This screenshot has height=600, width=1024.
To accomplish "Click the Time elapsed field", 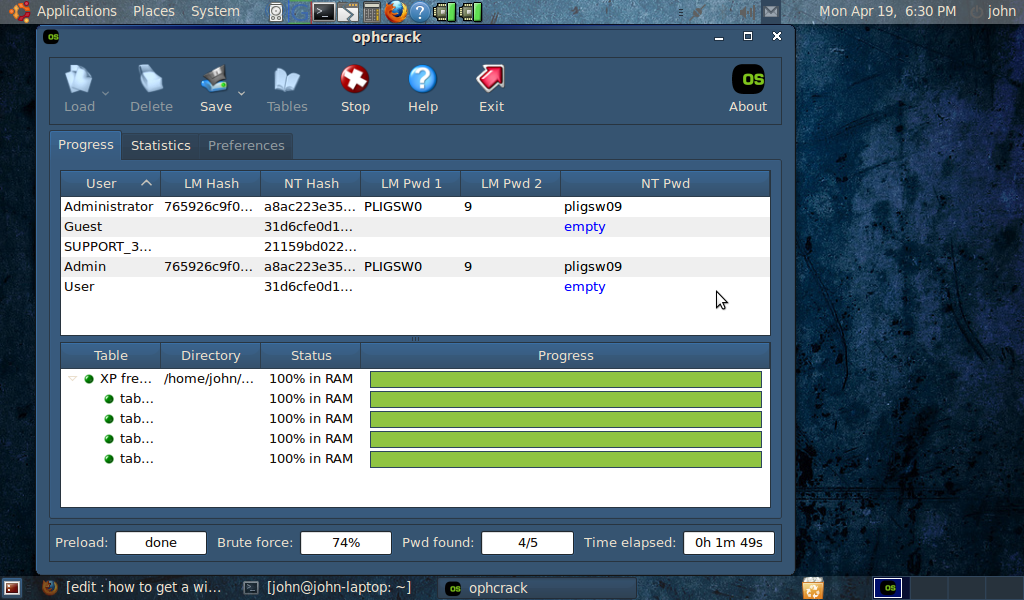I will [x=729, y=543].
